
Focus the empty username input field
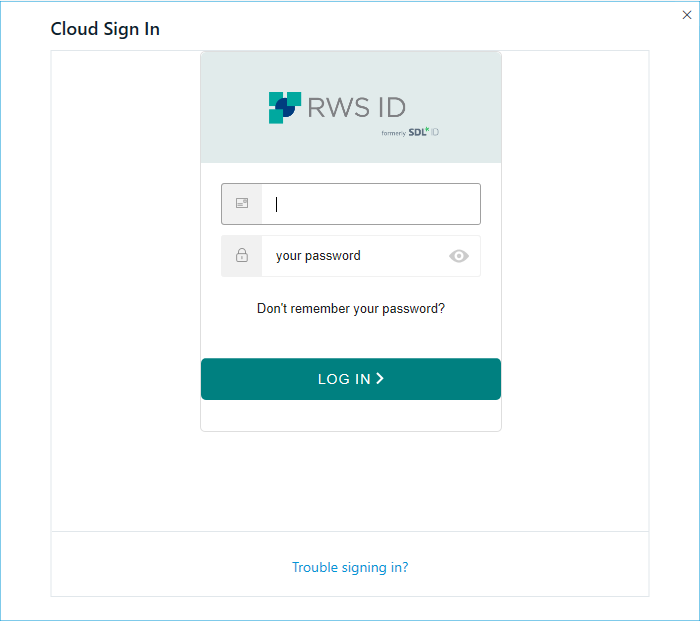click(x=351, y=204)
